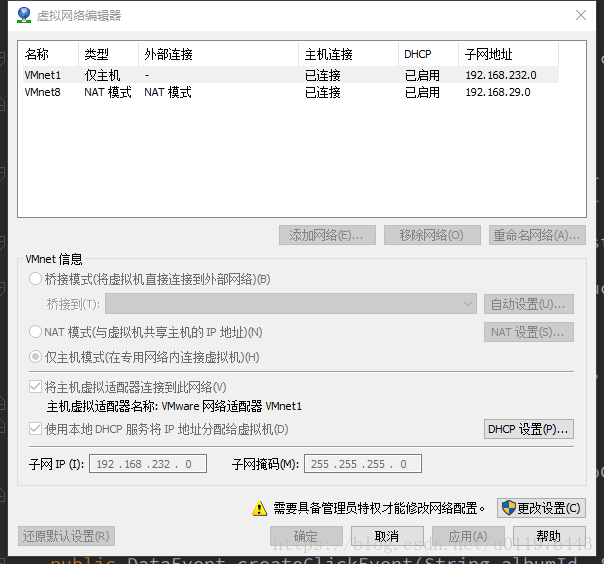Click the 外部连接 column header
This screenshot has height=564, width=604.
[218, 54]
